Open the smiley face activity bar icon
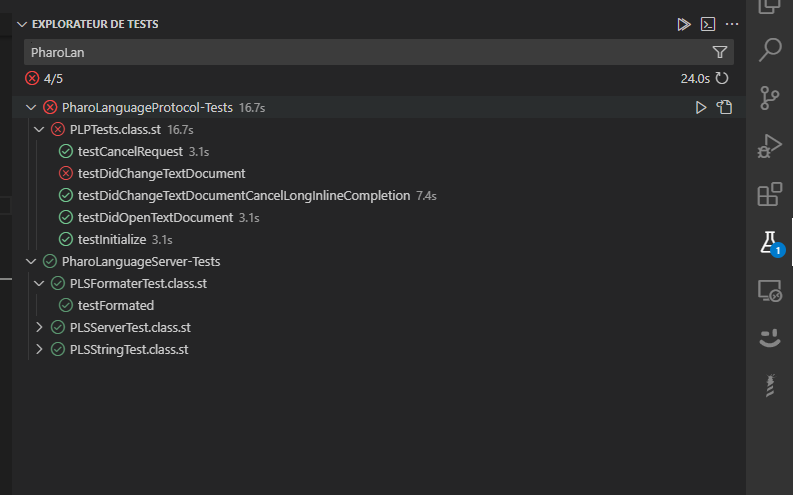 770,338
